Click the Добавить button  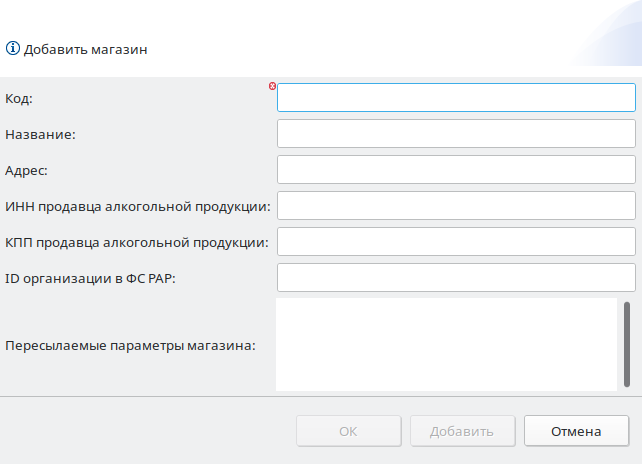(463, 431)
